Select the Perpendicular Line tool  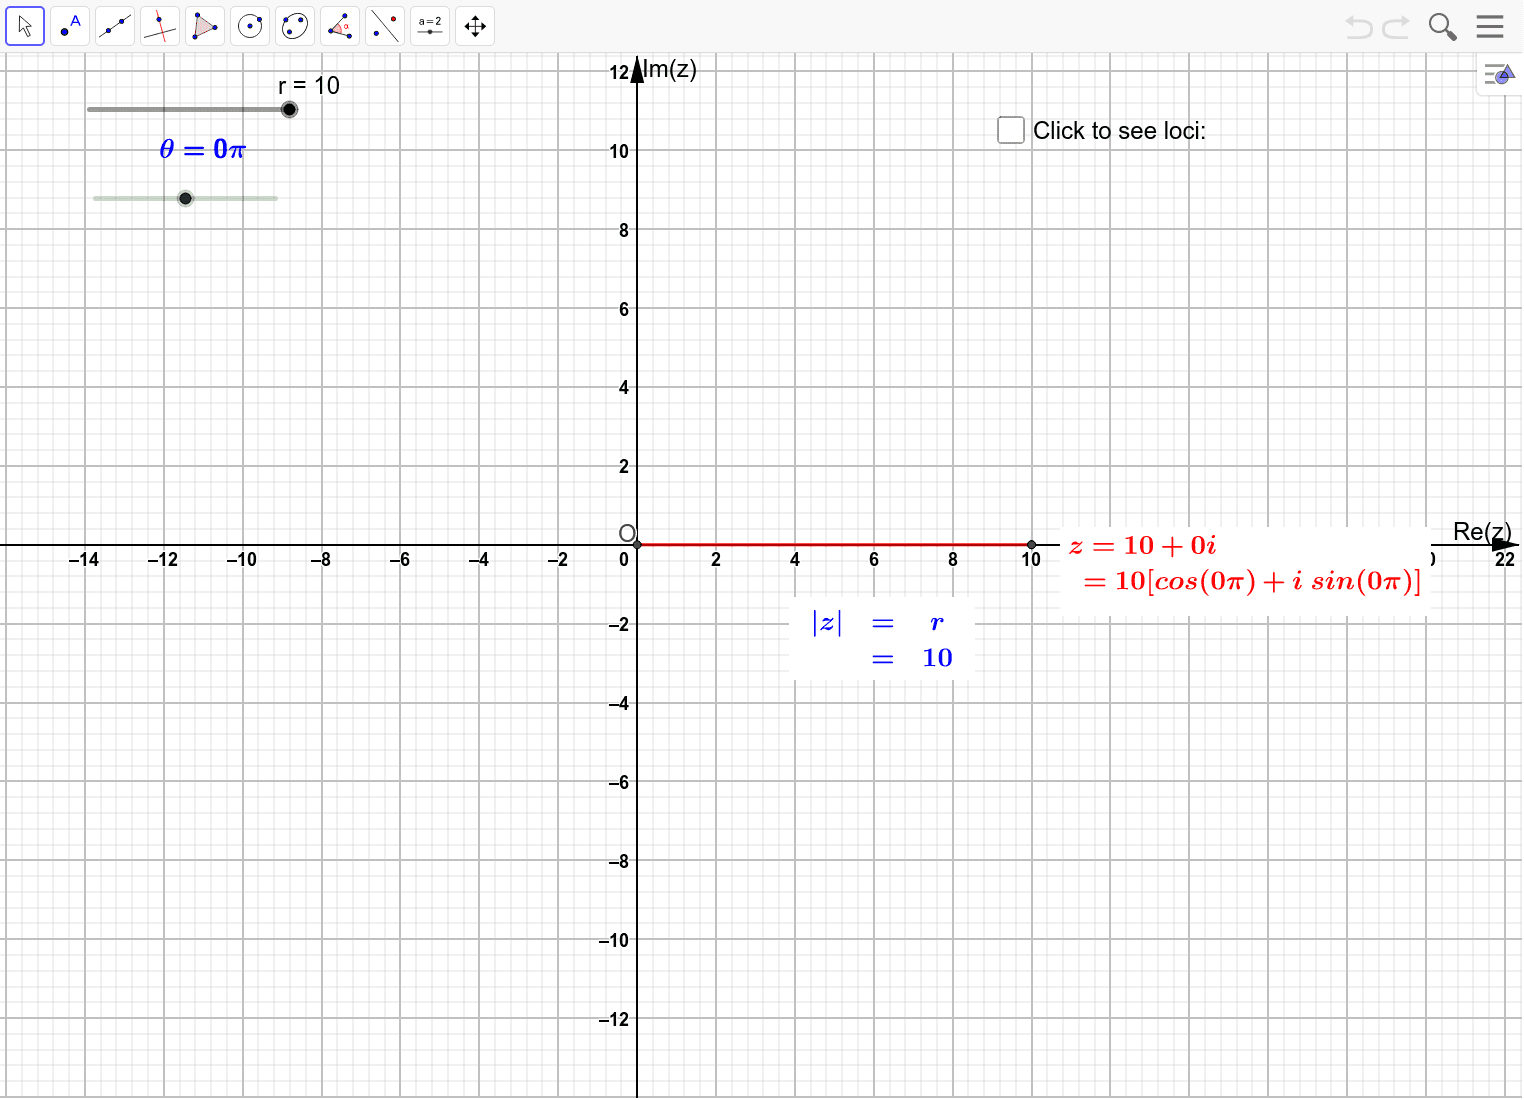(x=160, y=25)
